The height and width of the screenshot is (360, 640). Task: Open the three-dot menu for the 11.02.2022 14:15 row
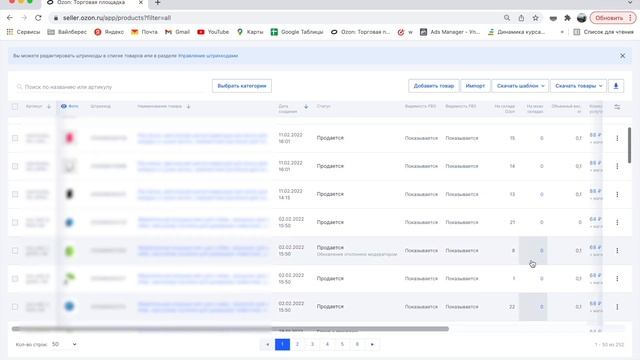[617, 194]
